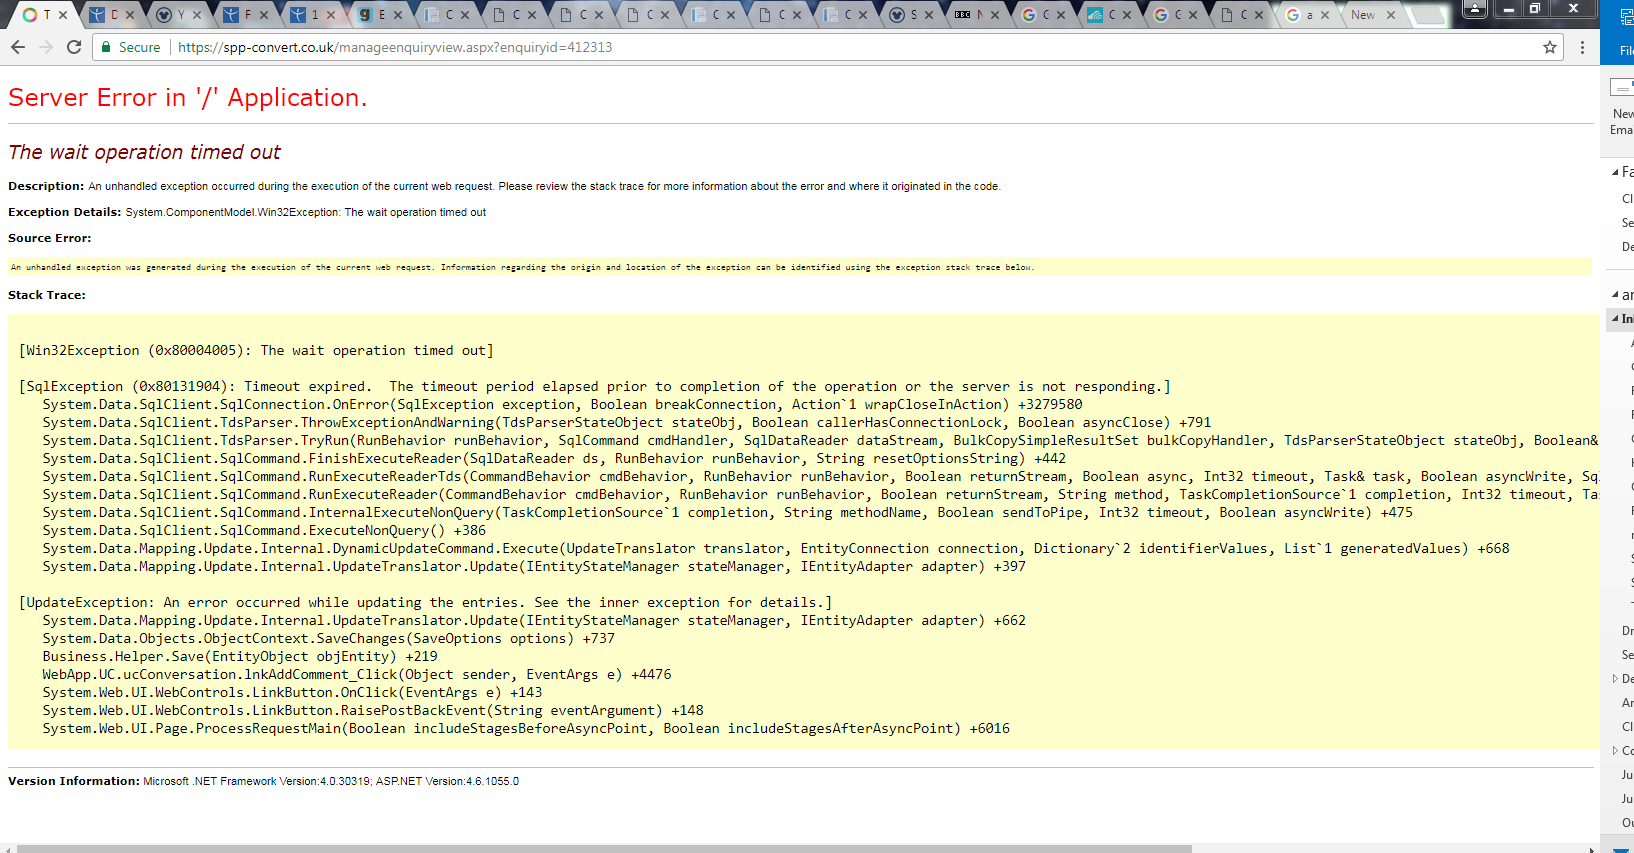The width and height of the screenshot is (1634, 853).
Task: Click the horizontal scrollbar right arrow
Action: (1591, 849)
